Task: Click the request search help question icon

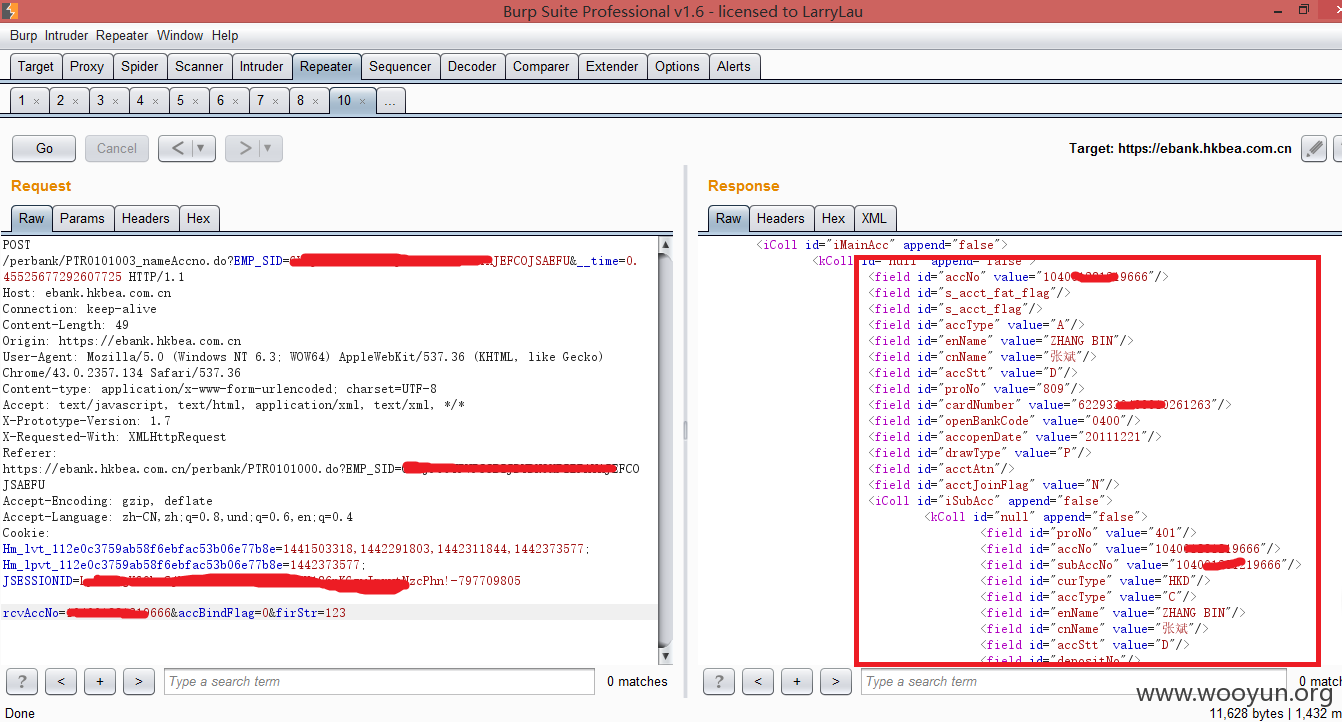Action: (21, 682)
